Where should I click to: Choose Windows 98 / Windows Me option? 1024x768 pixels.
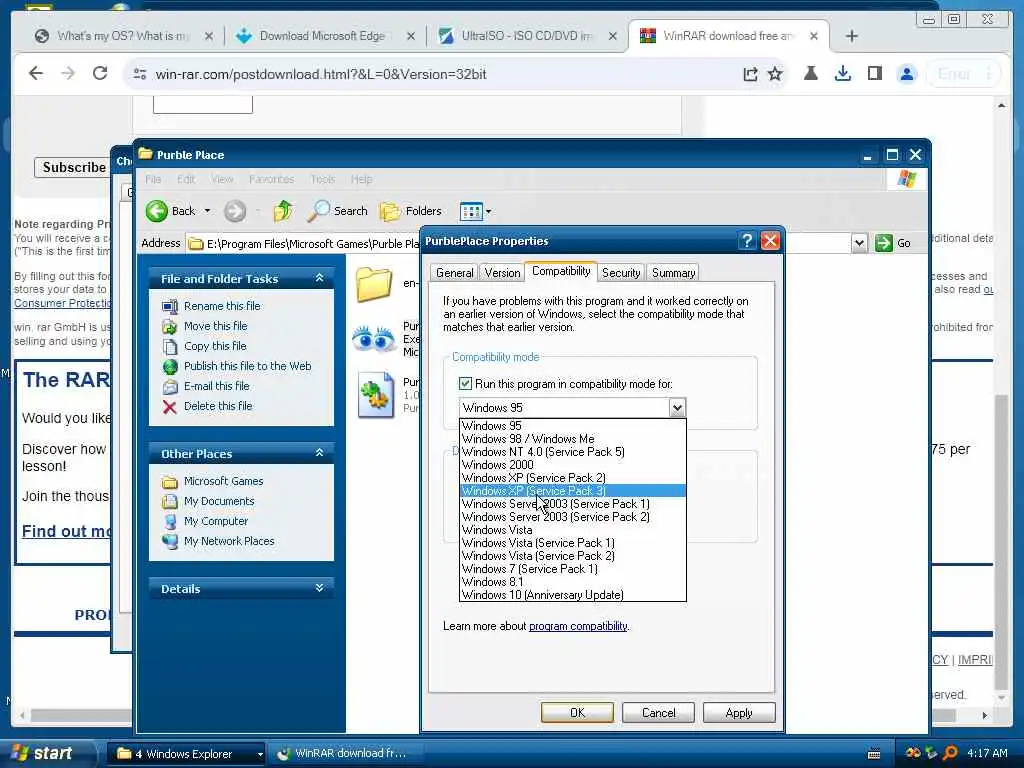[572, 439]
